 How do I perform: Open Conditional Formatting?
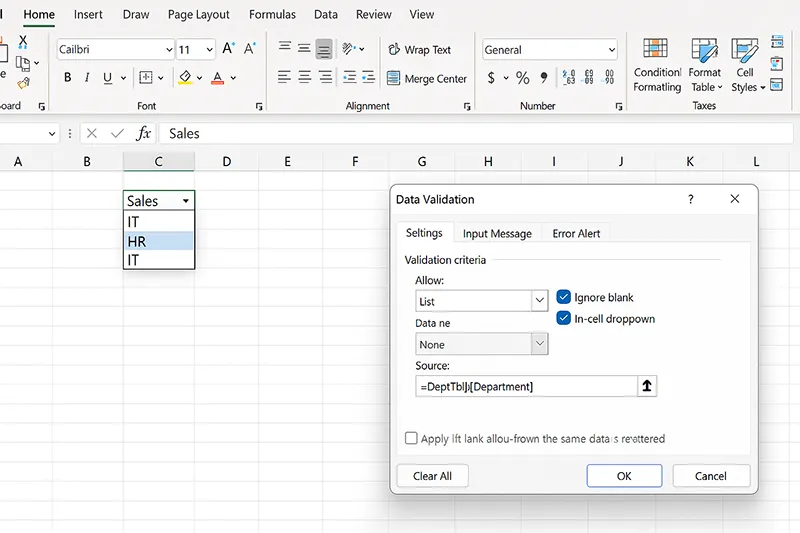(657, 65)
